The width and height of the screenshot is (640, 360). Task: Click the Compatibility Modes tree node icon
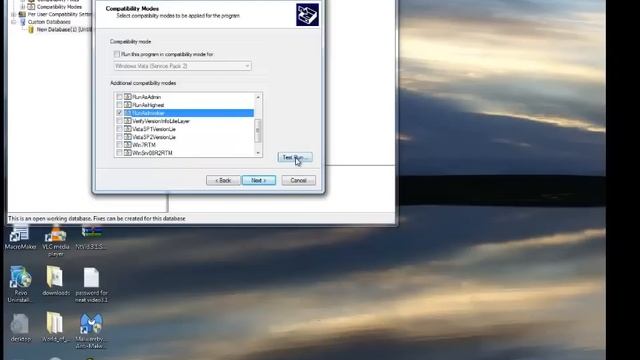click(31, 7)
